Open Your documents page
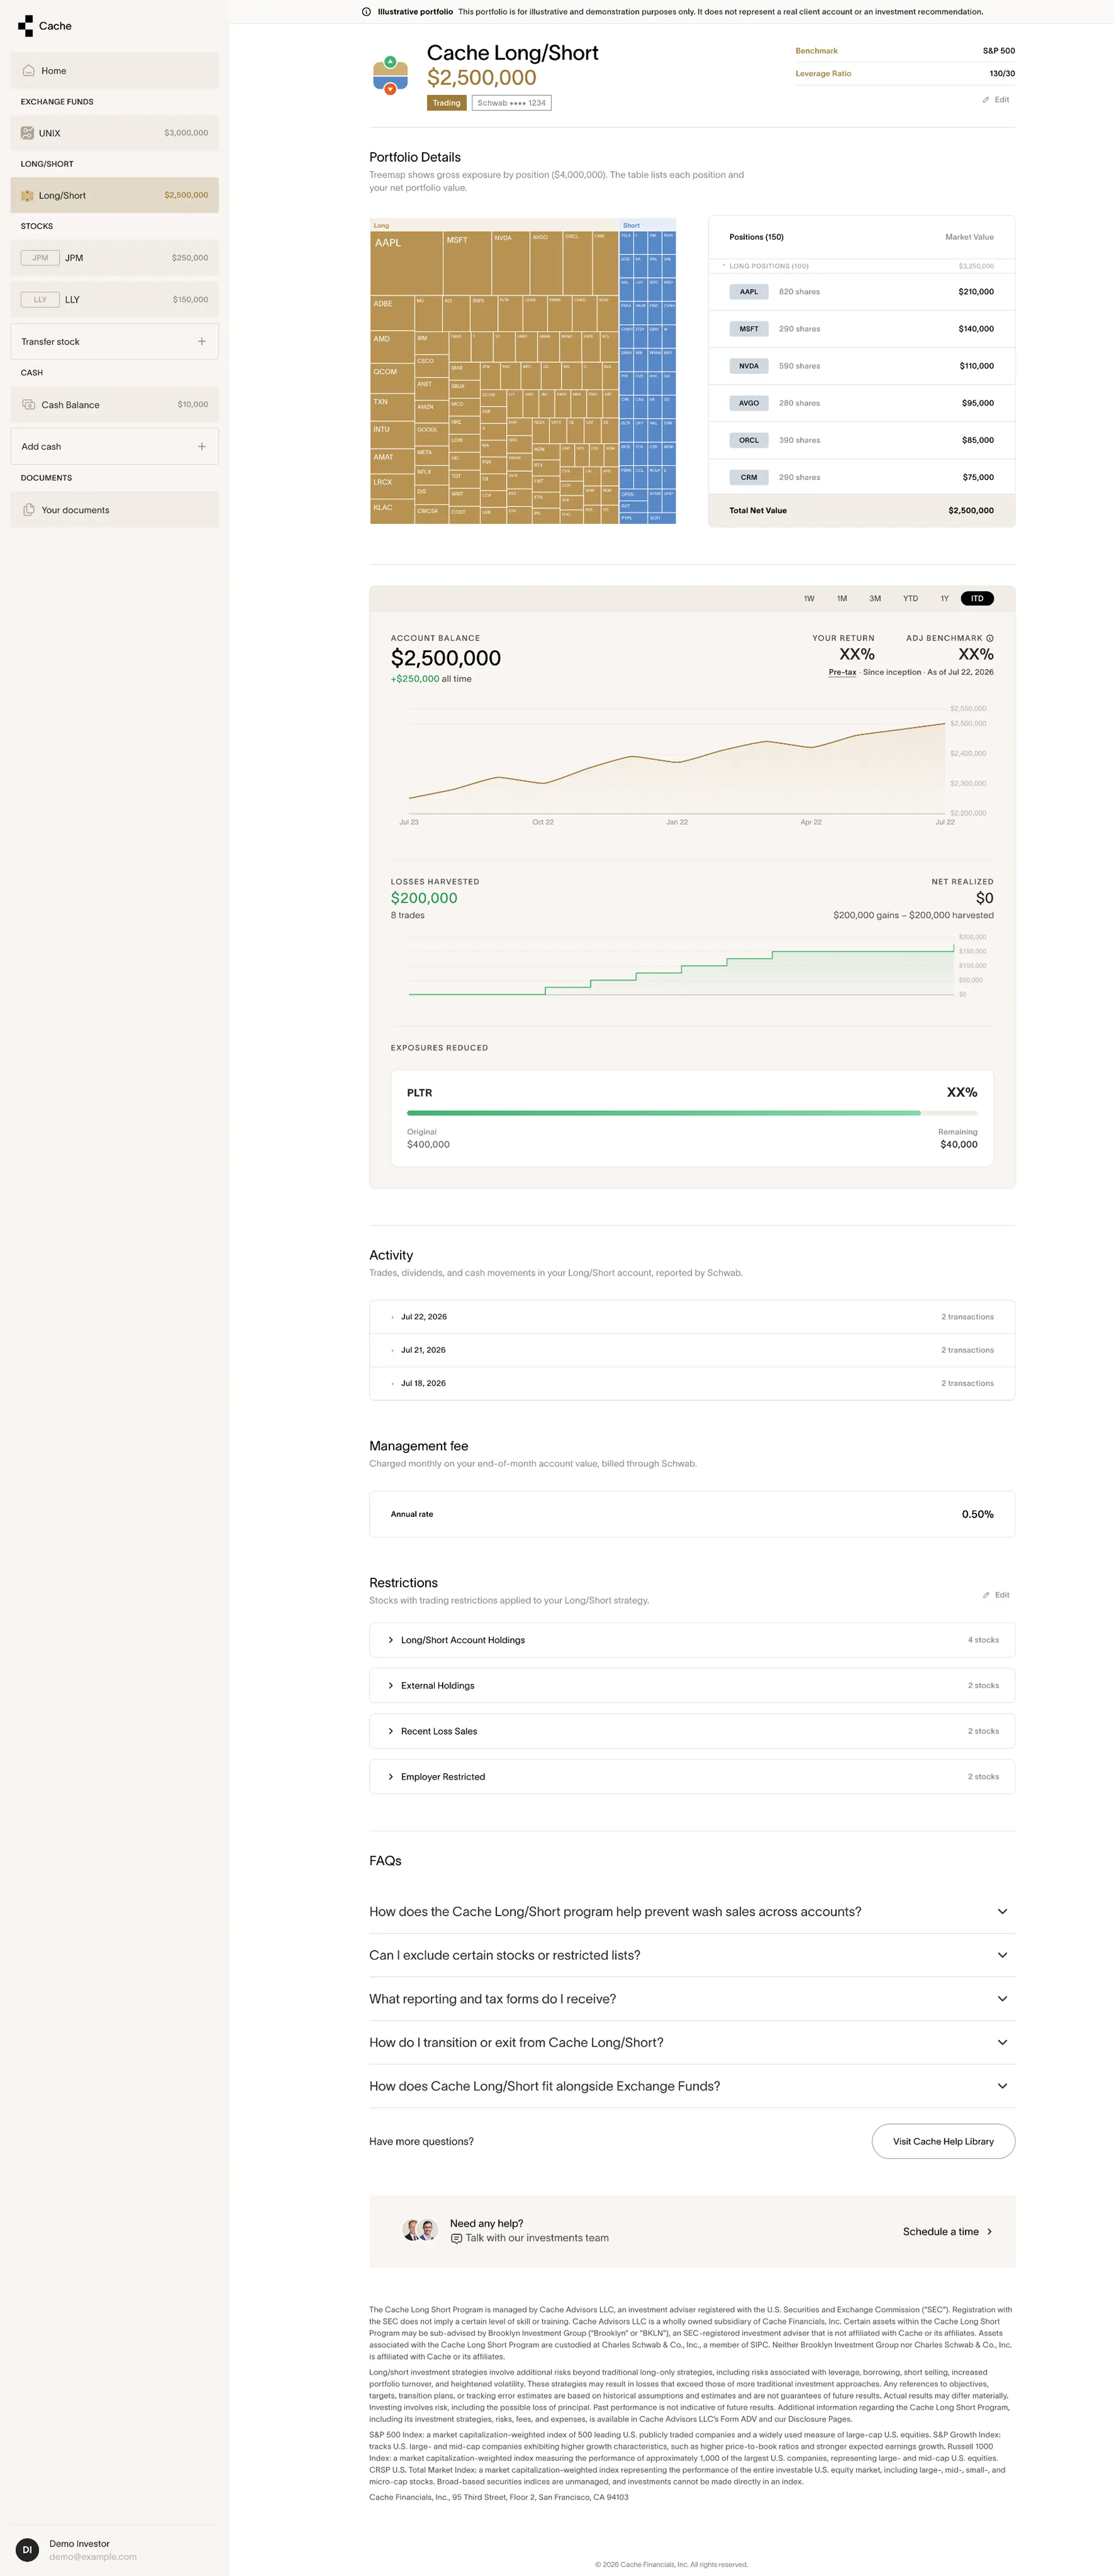The image size is (1114, 2576). click(x=115, y=510)
